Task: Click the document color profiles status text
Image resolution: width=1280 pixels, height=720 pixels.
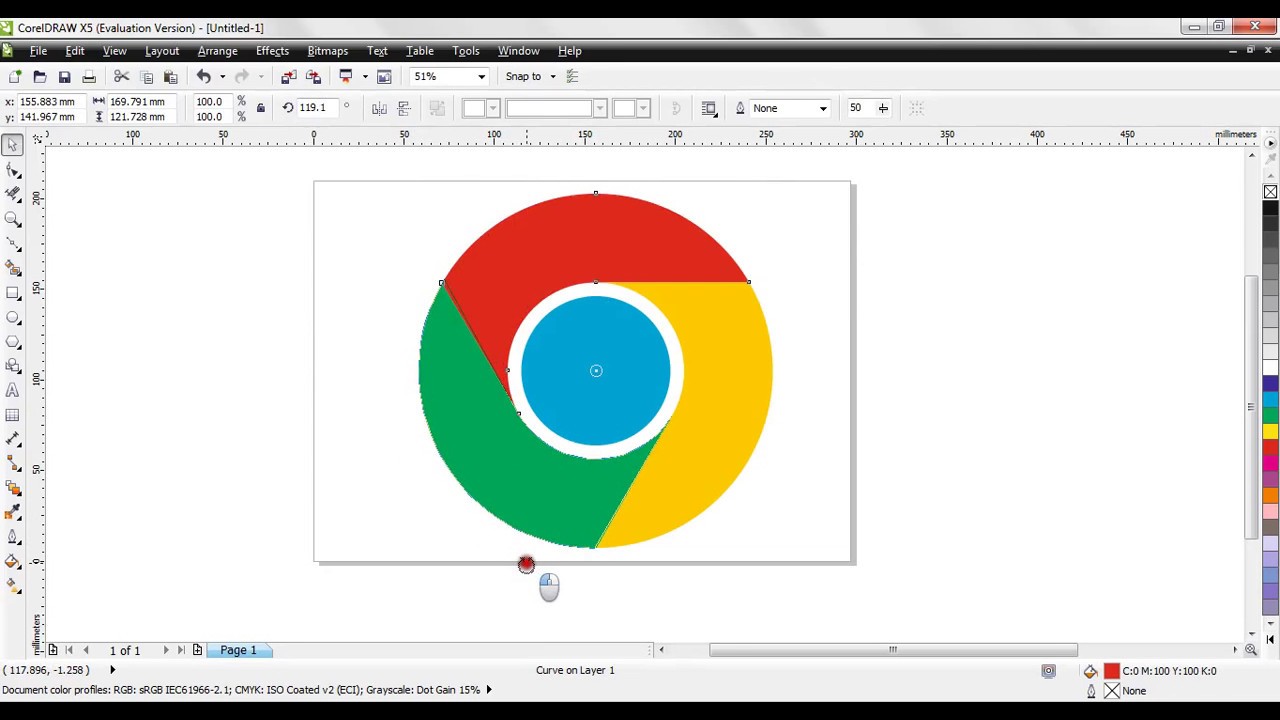Action: coord(240,689)
